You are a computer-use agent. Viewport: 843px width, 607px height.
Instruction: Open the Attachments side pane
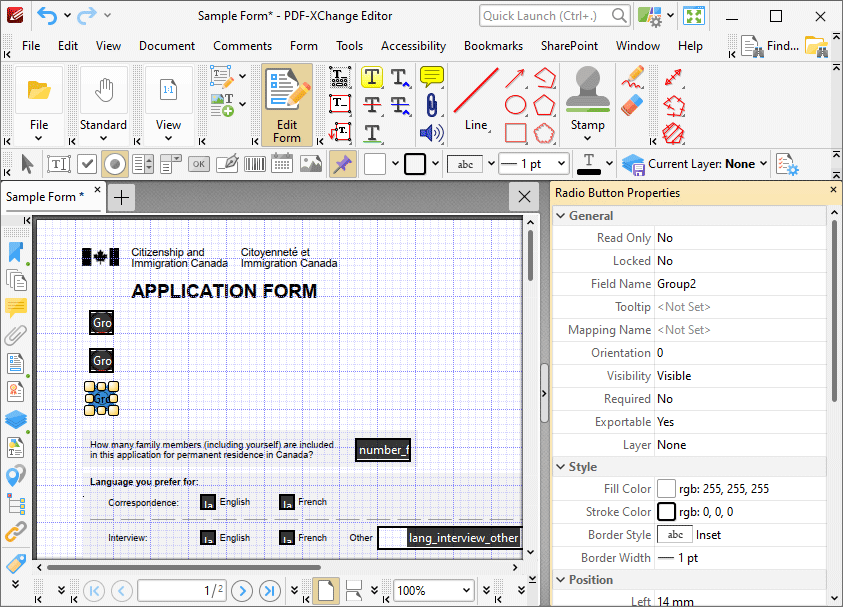(16, 335)
